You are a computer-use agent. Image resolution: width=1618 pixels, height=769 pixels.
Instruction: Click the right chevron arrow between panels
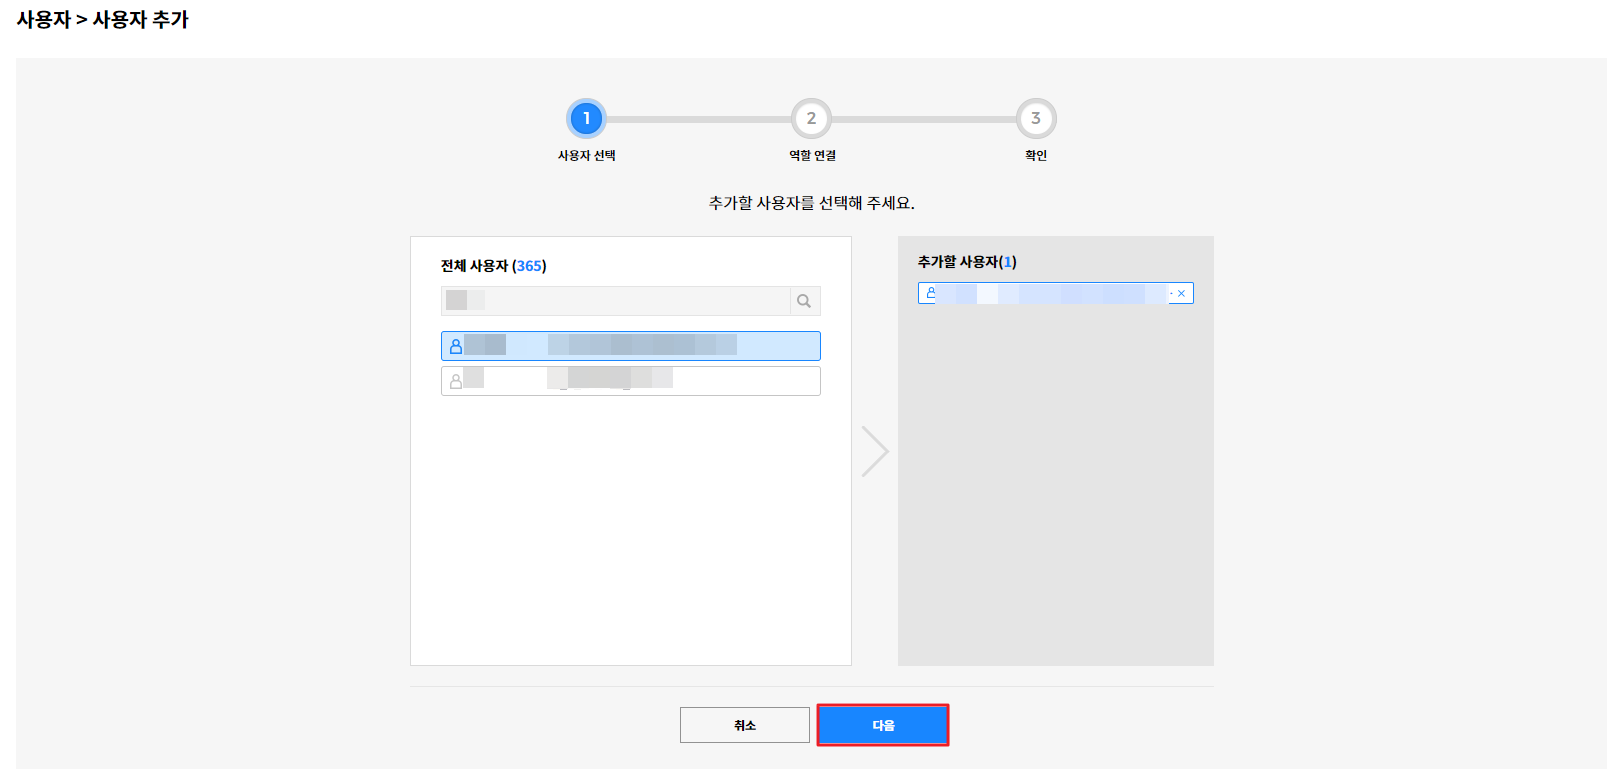click(x=875, y=451)
